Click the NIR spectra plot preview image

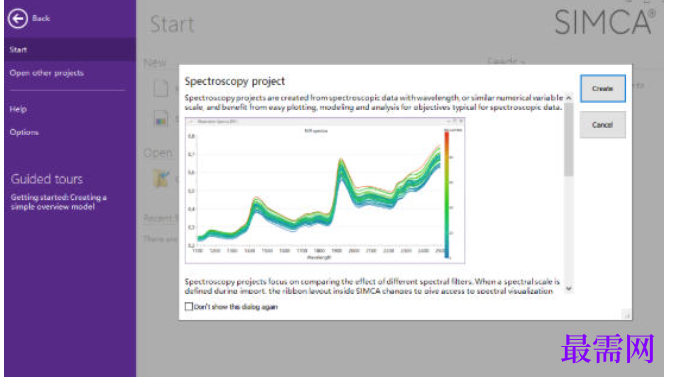325,190
